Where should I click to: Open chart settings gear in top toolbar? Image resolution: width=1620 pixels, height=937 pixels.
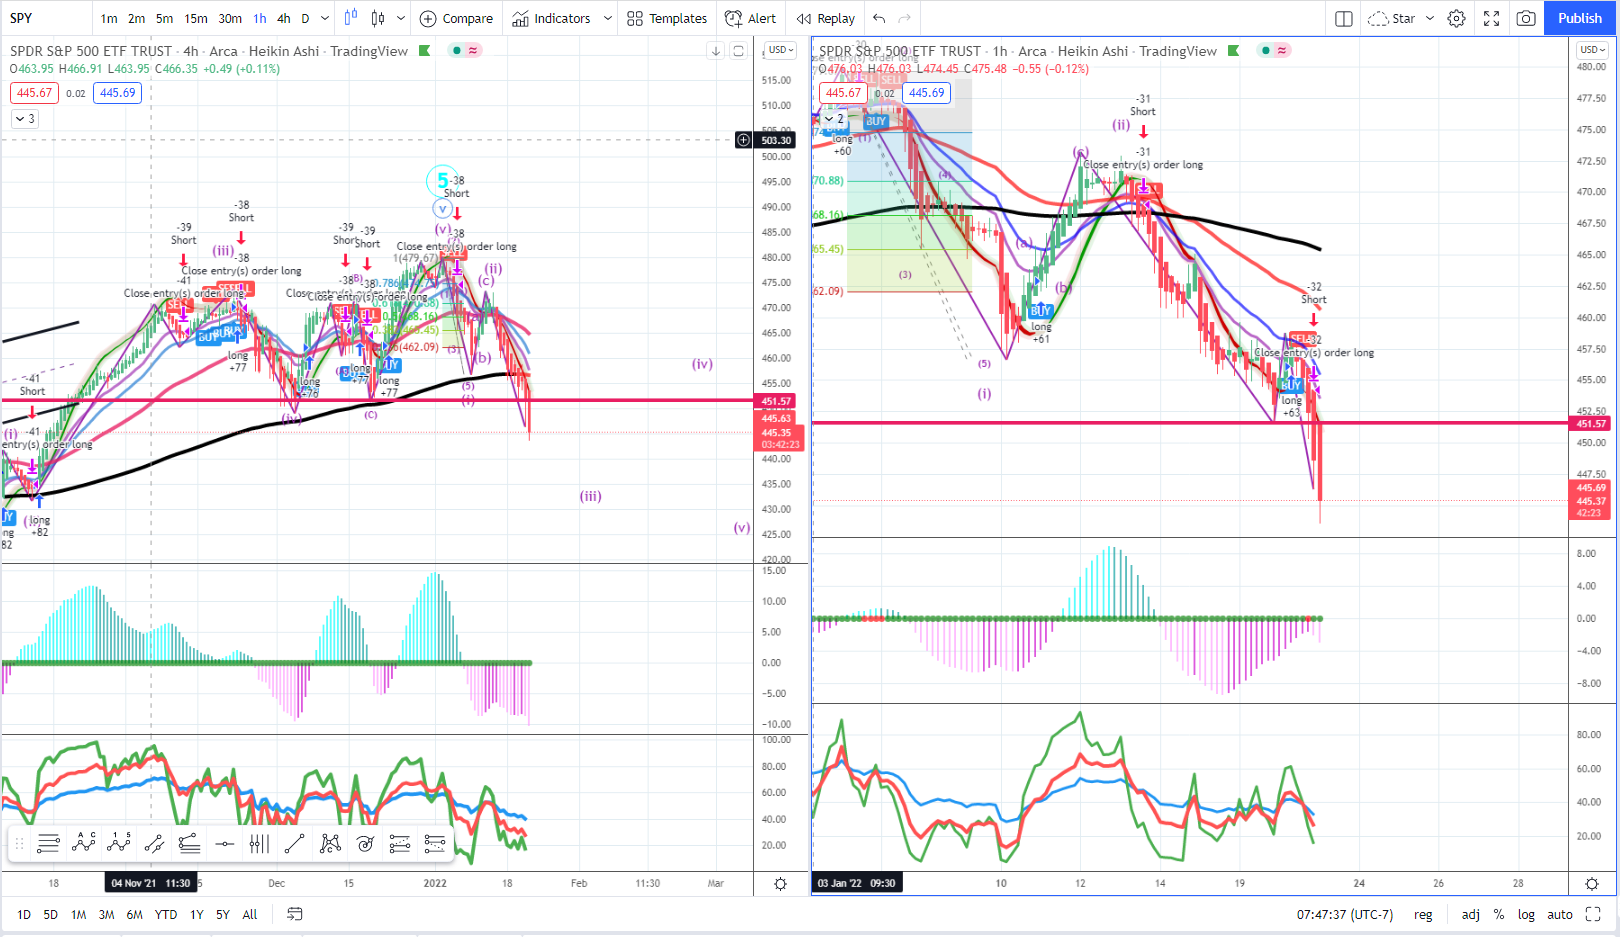(x=1457, y=18)
